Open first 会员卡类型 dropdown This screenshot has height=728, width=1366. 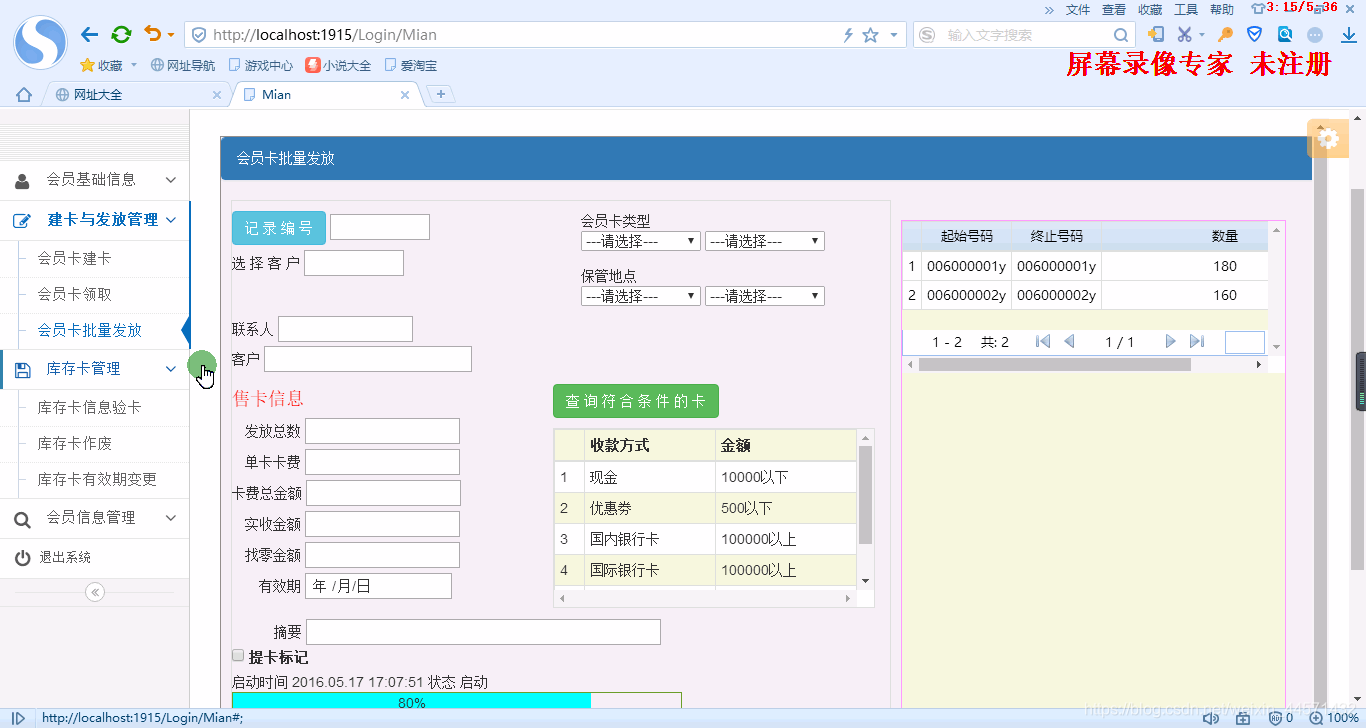[640, 241]
